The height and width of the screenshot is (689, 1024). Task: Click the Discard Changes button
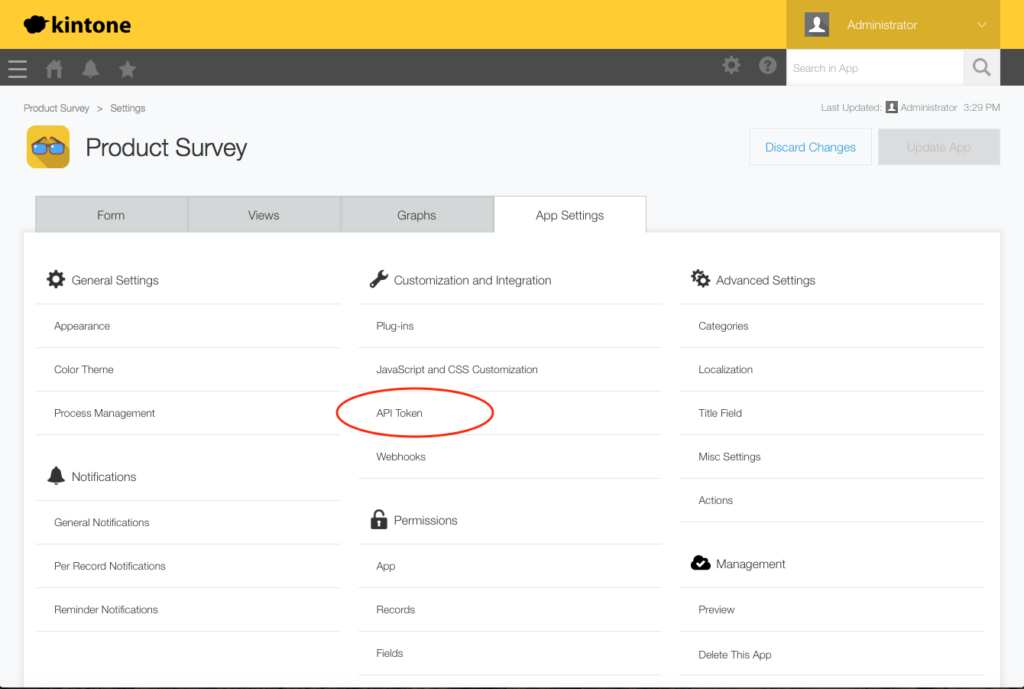click(x=810, y=147)
